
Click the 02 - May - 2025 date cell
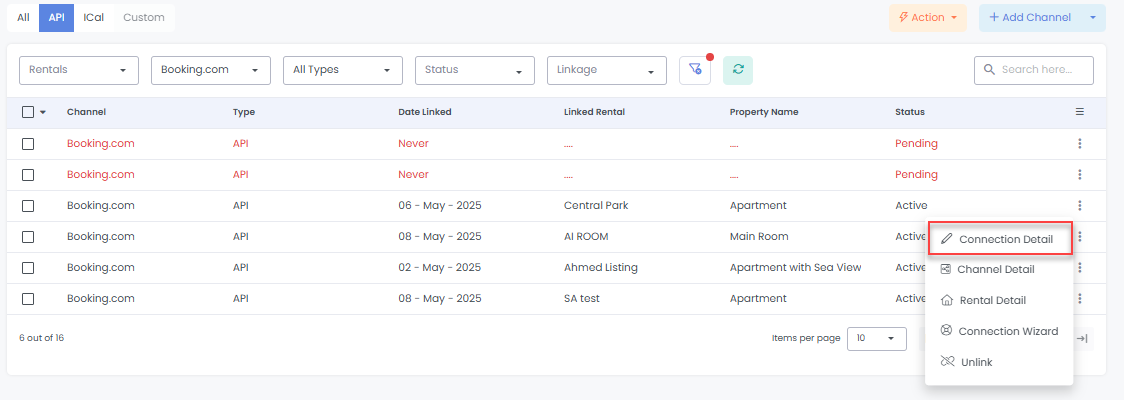click(439, 267)
